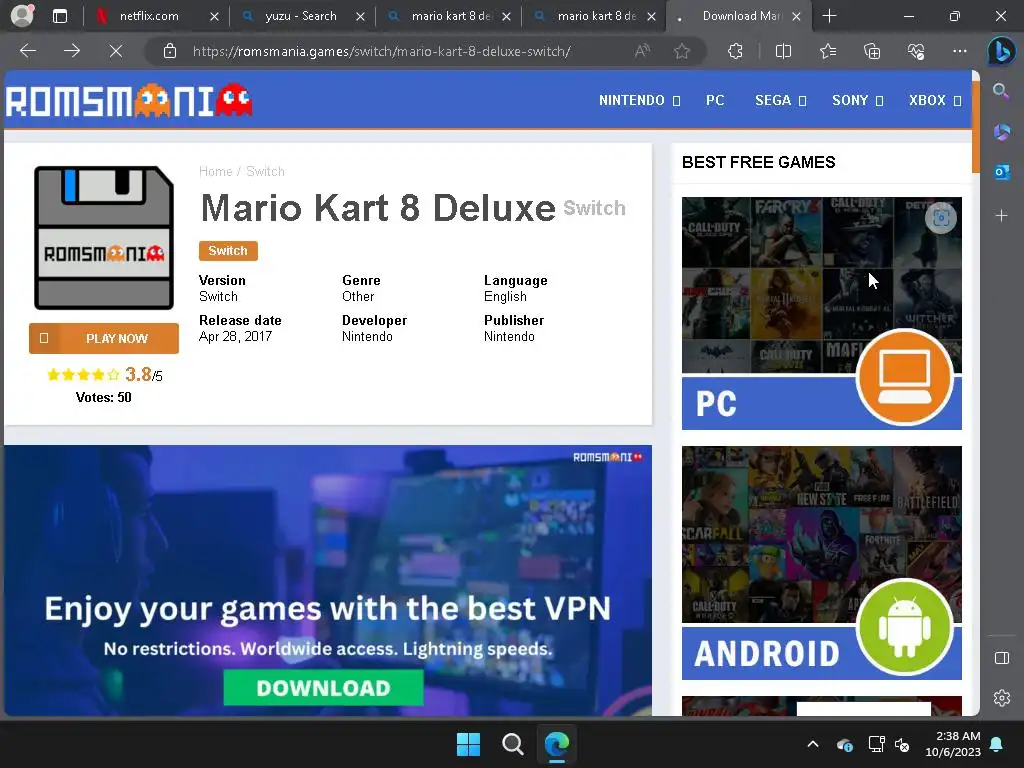Close the netflix.com tab
Screen dimensions: 1024x768
click(214, 17)
